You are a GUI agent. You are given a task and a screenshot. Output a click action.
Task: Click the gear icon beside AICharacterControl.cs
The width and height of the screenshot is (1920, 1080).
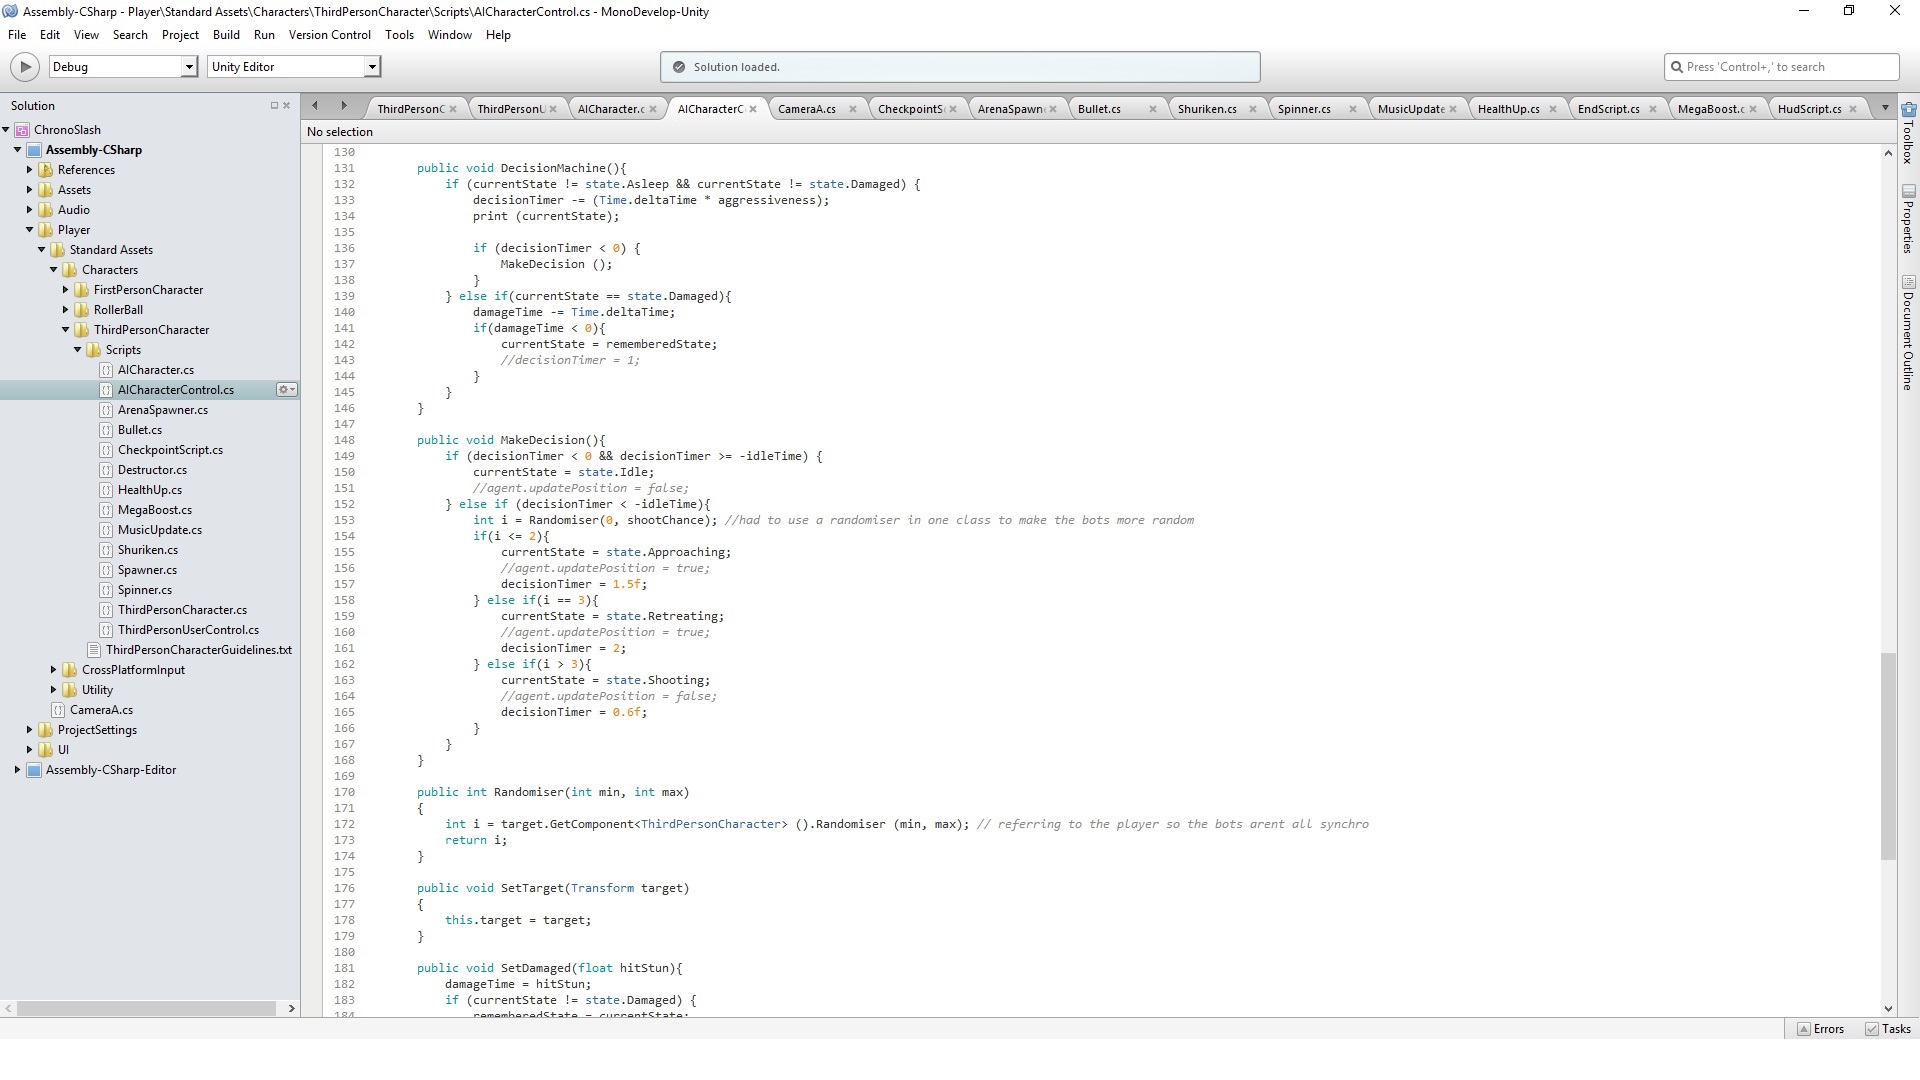point(286,390)
